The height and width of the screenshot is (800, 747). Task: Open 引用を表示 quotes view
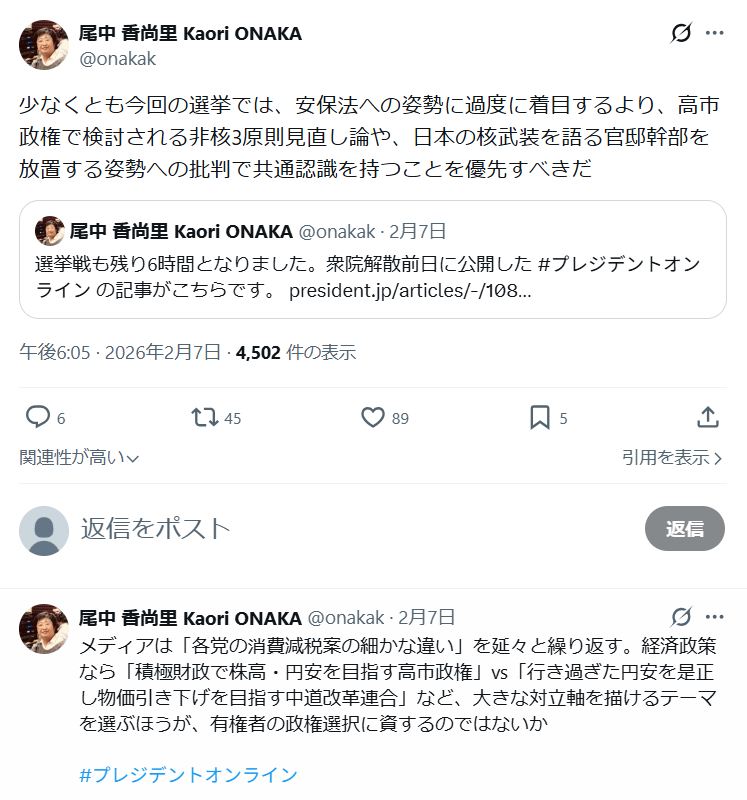click(672, 457)
